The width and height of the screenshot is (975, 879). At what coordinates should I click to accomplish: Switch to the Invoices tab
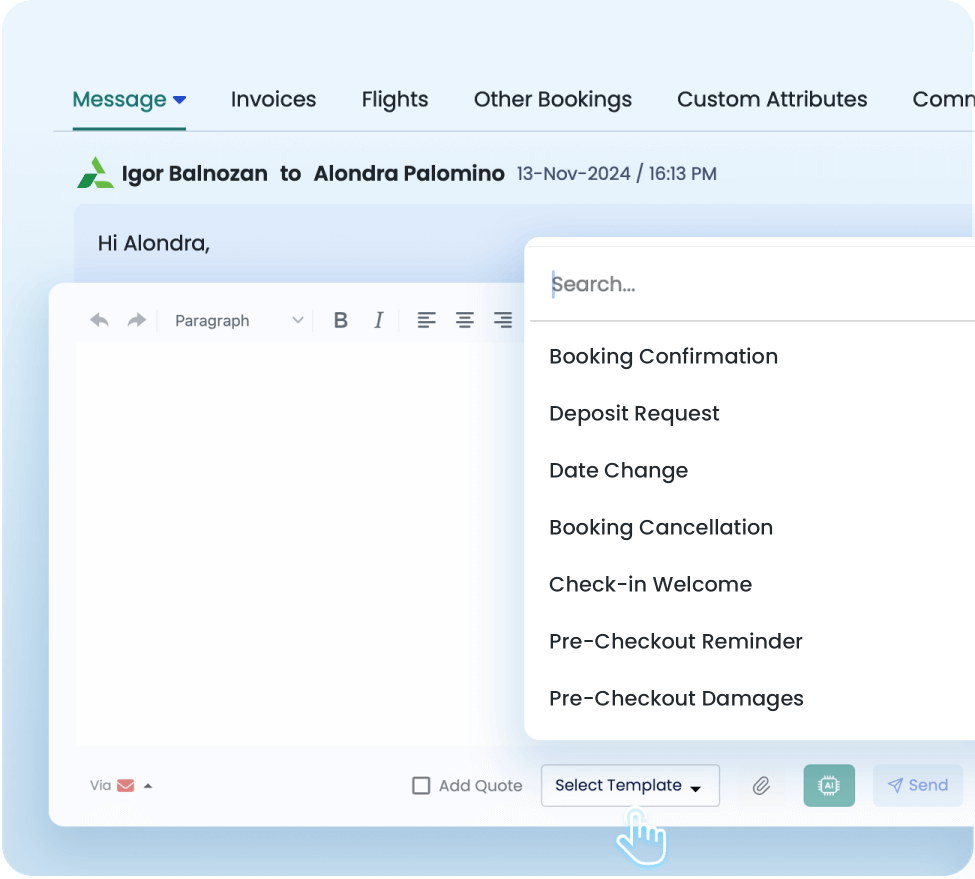tap(273, 99)
